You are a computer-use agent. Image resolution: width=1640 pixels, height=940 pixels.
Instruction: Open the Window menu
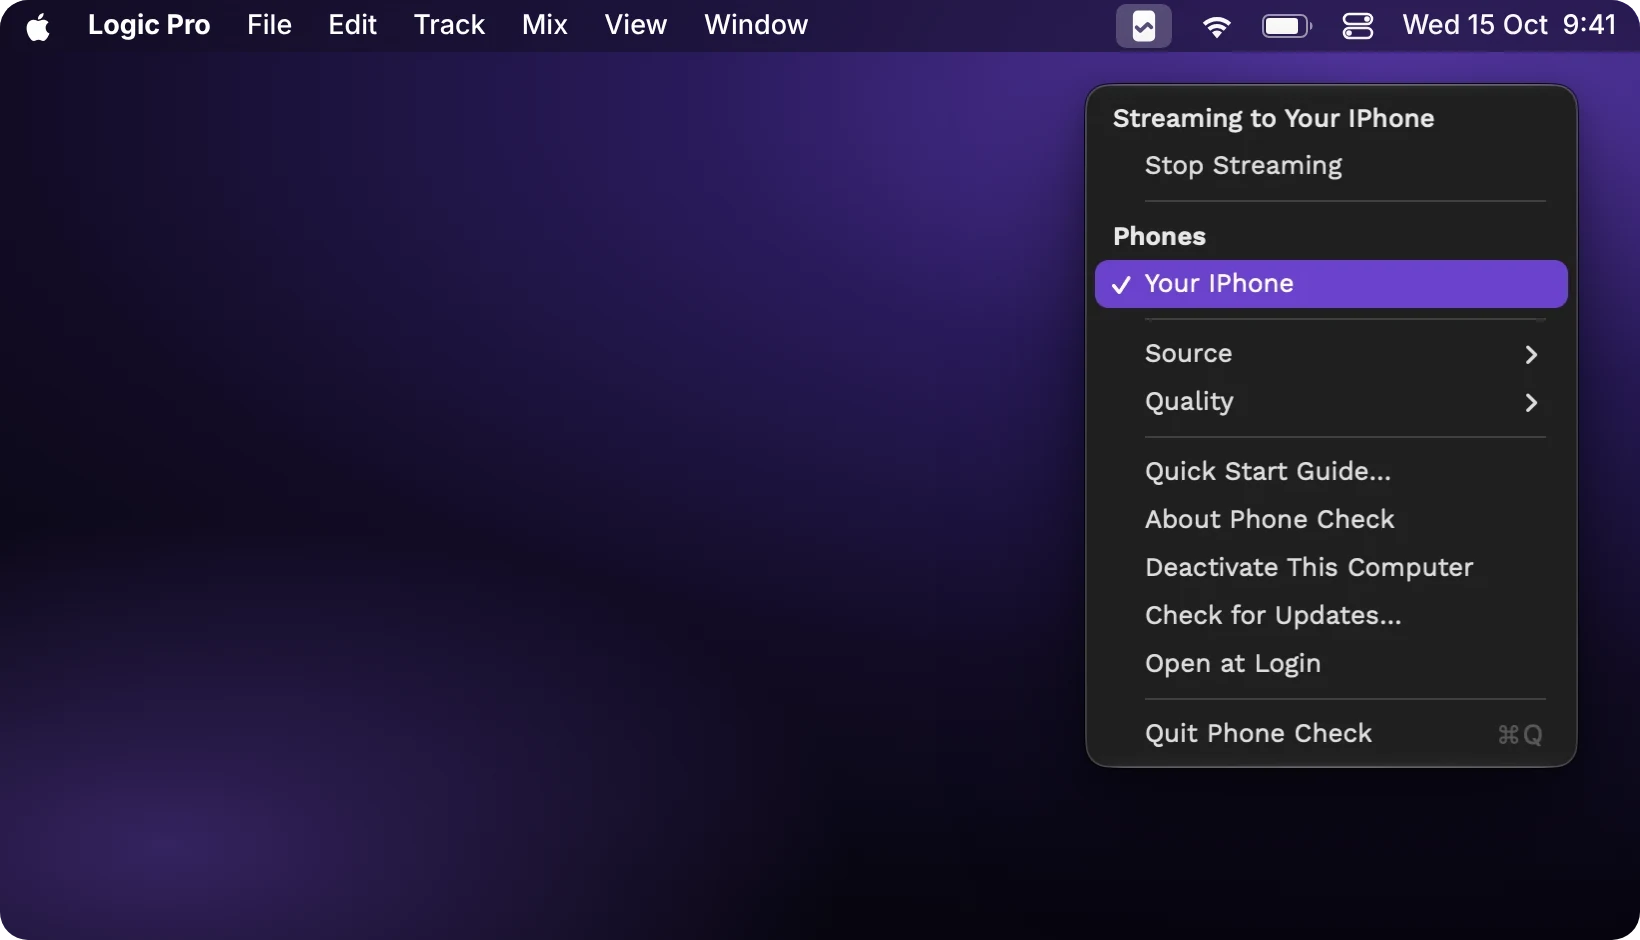[756, 25]
